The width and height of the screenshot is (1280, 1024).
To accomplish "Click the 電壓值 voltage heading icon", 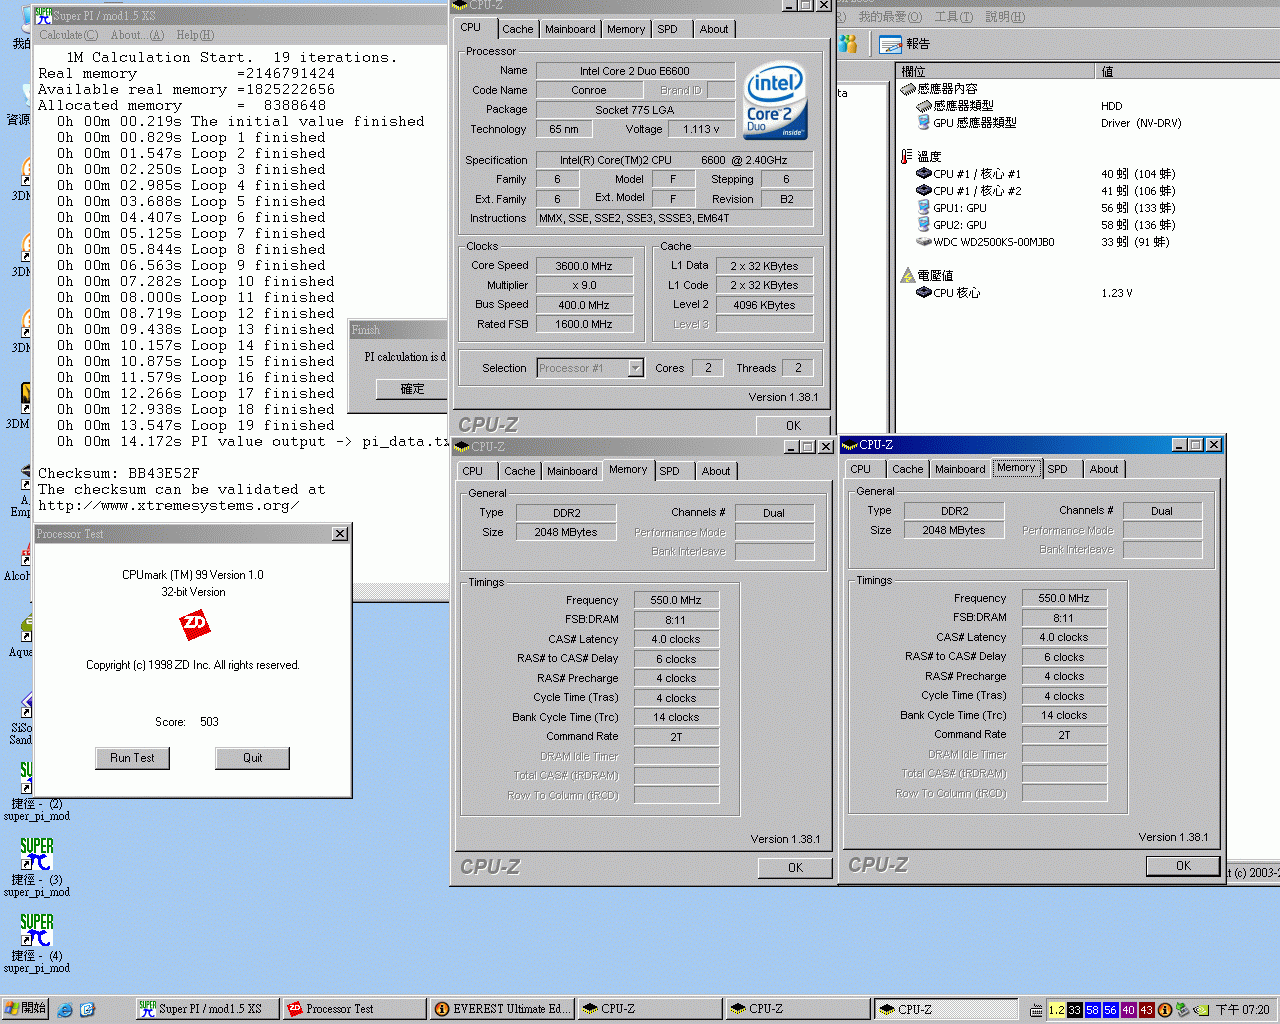I will (x=907, y=275).
